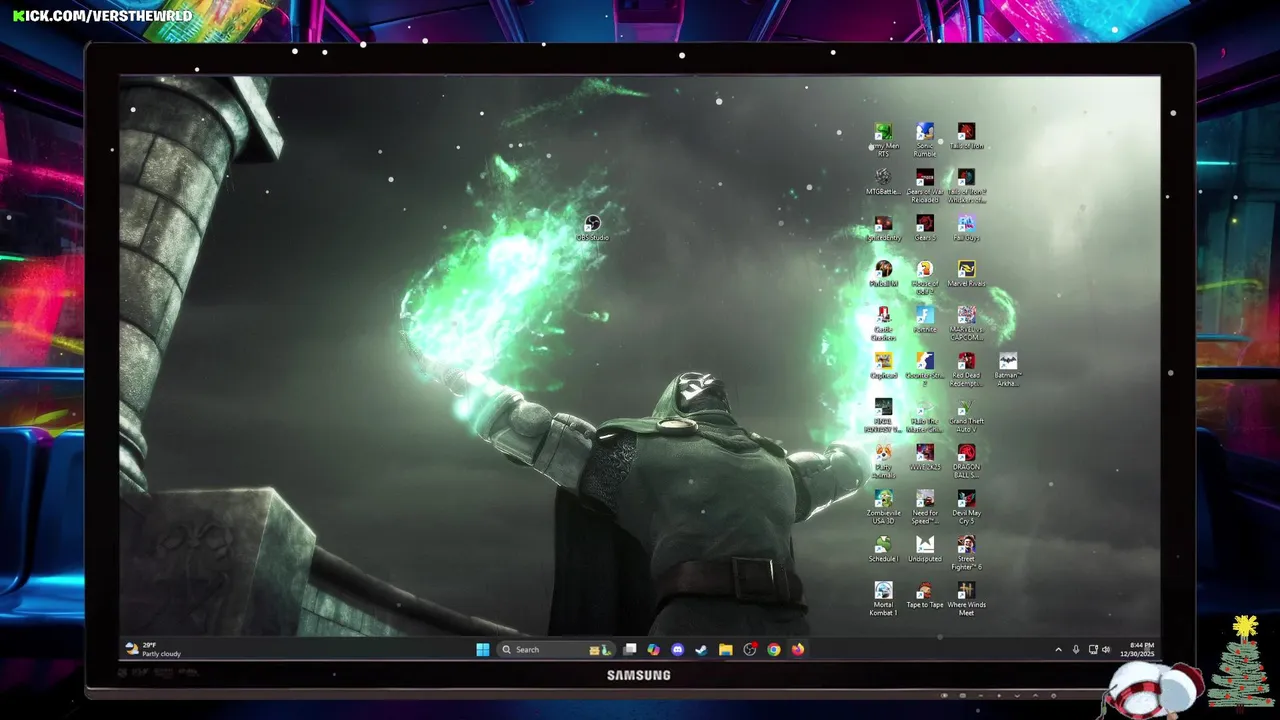Open MARVEL vs. CAPCOM shortcut
The height and width of the screenshot is (720, 1280).
[966, 323]
